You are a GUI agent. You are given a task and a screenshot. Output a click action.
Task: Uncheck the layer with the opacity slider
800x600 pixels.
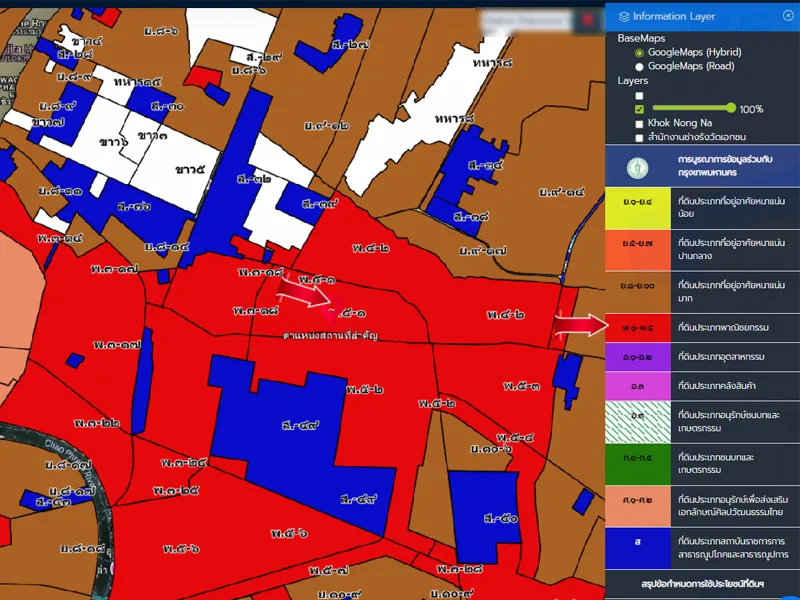639,109
